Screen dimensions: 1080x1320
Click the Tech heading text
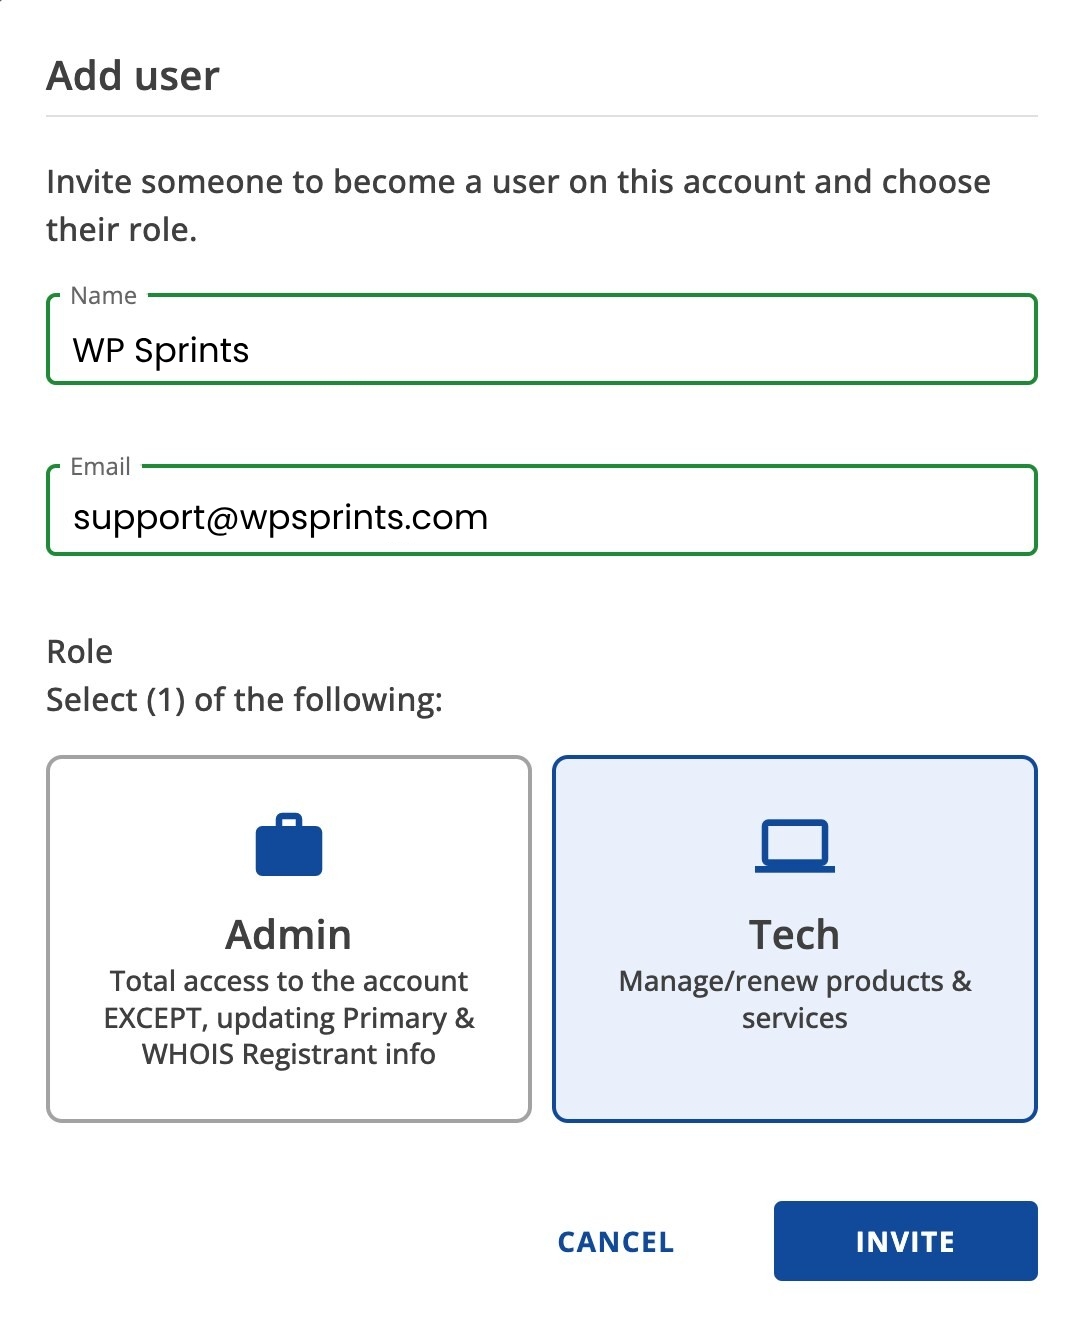794,935
